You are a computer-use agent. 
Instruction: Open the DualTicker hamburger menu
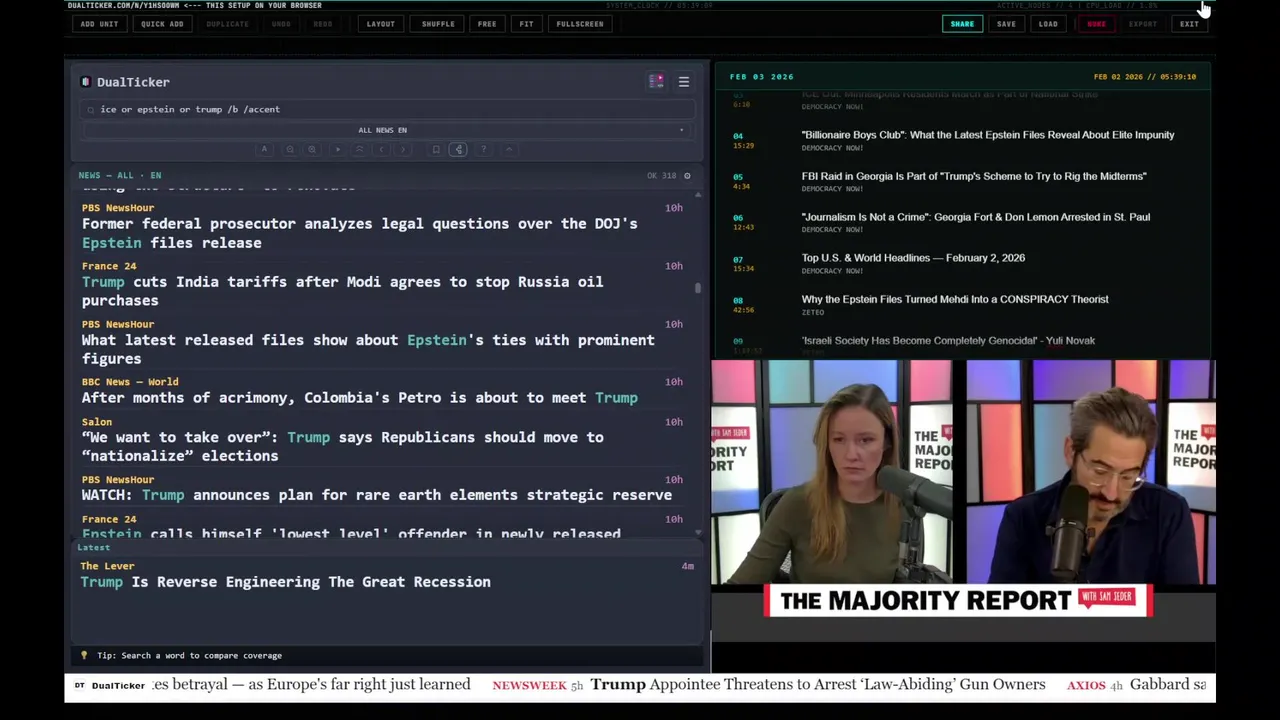point(684,82)
